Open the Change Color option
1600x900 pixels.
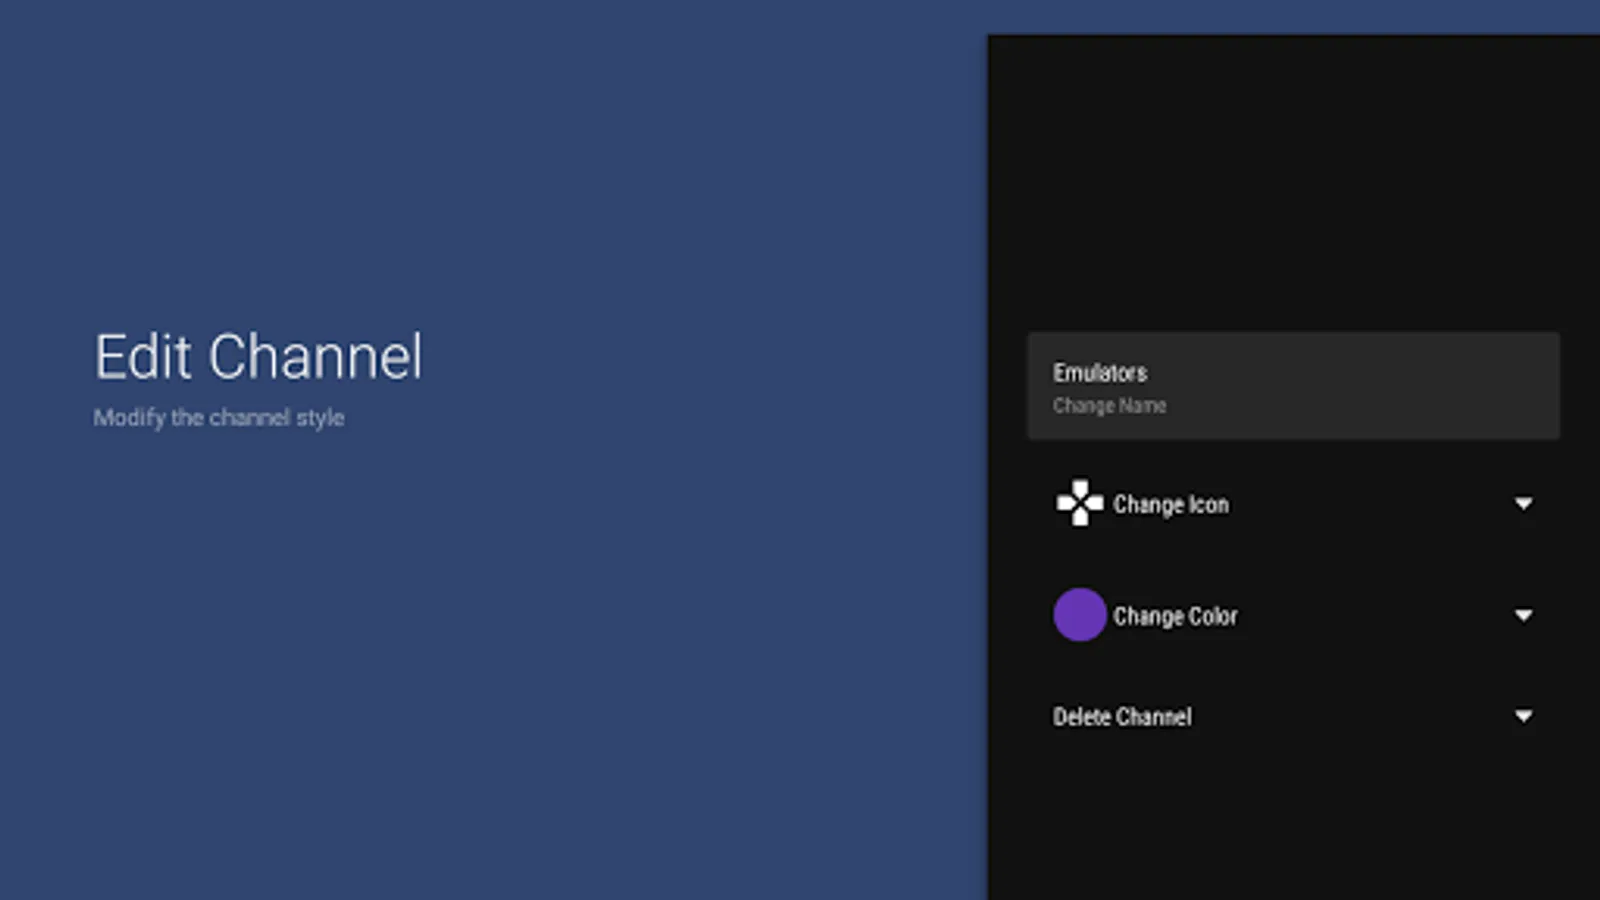click(x=1293, y=616)
